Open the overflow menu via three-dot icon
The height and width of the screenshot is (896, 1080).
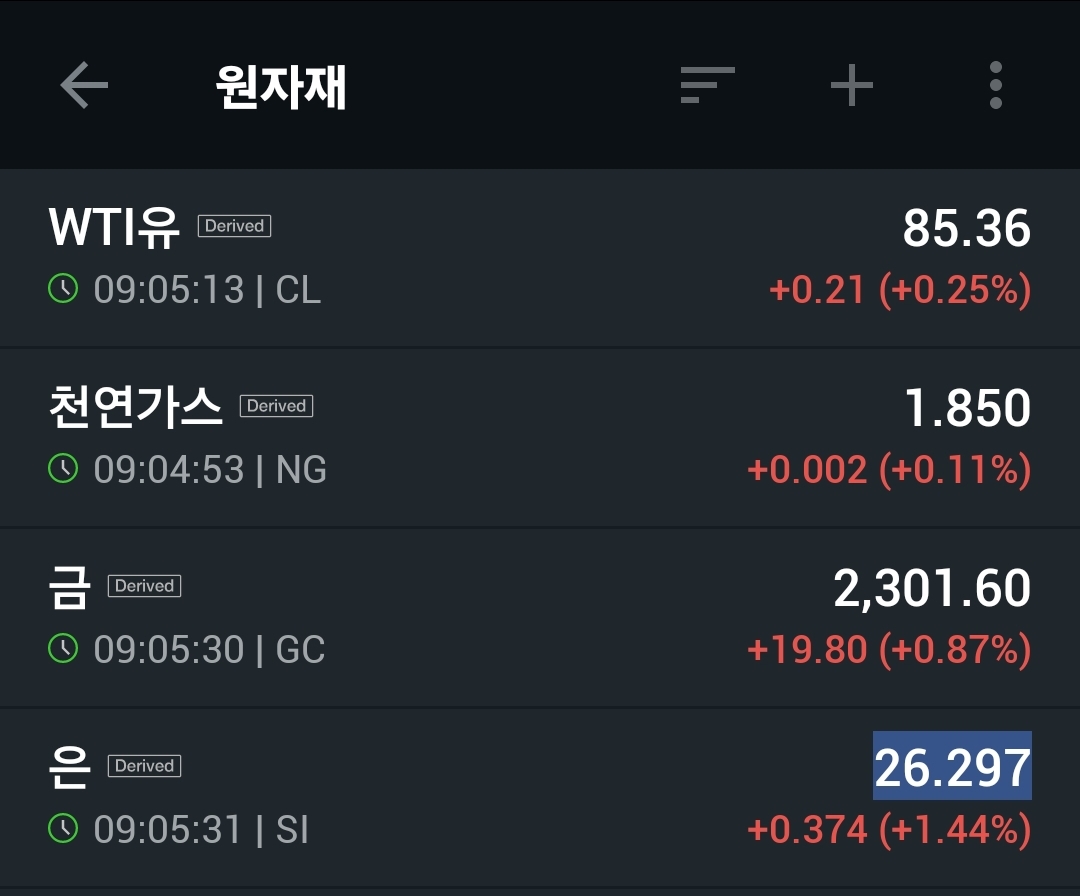(x=996, y=85)
